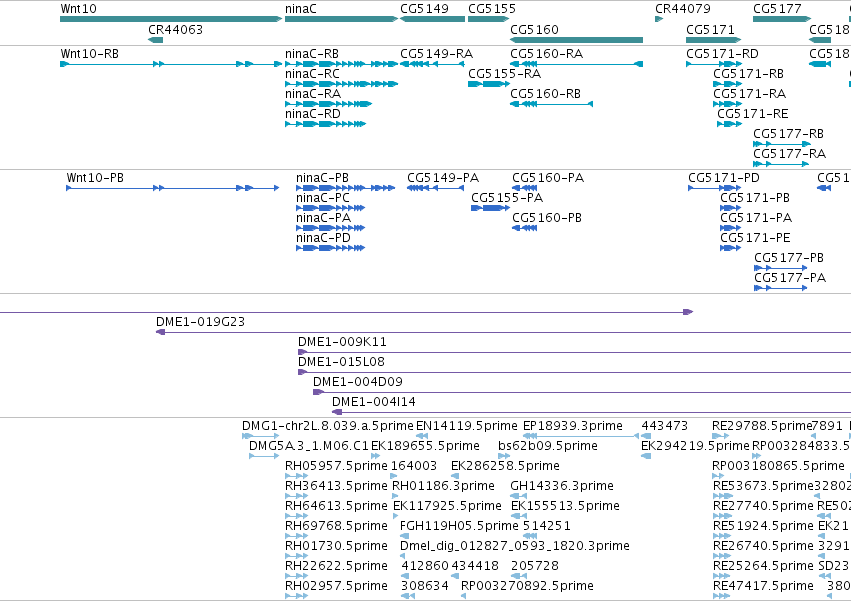Select the CG5171-PE protein feature
The height and width of the screenshot is (601, 851).
pos(731,249)
